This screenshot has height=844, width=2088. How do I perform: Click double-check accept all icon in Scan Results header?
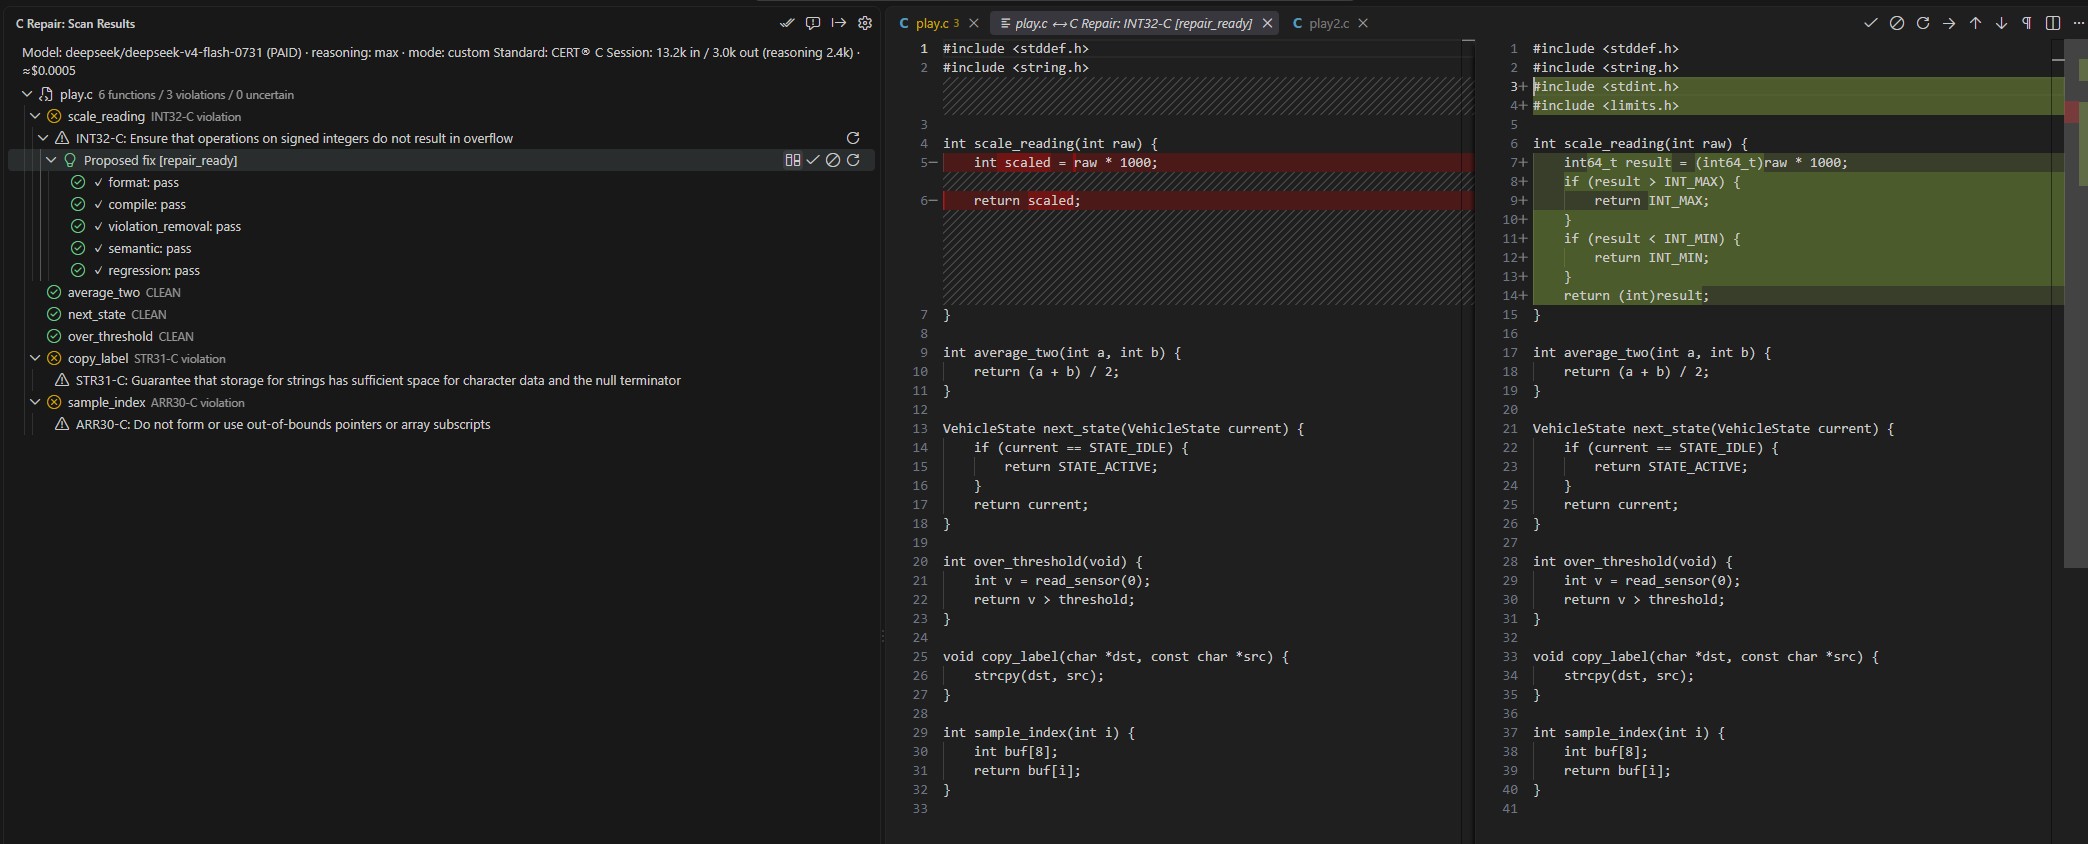[787, 23]
